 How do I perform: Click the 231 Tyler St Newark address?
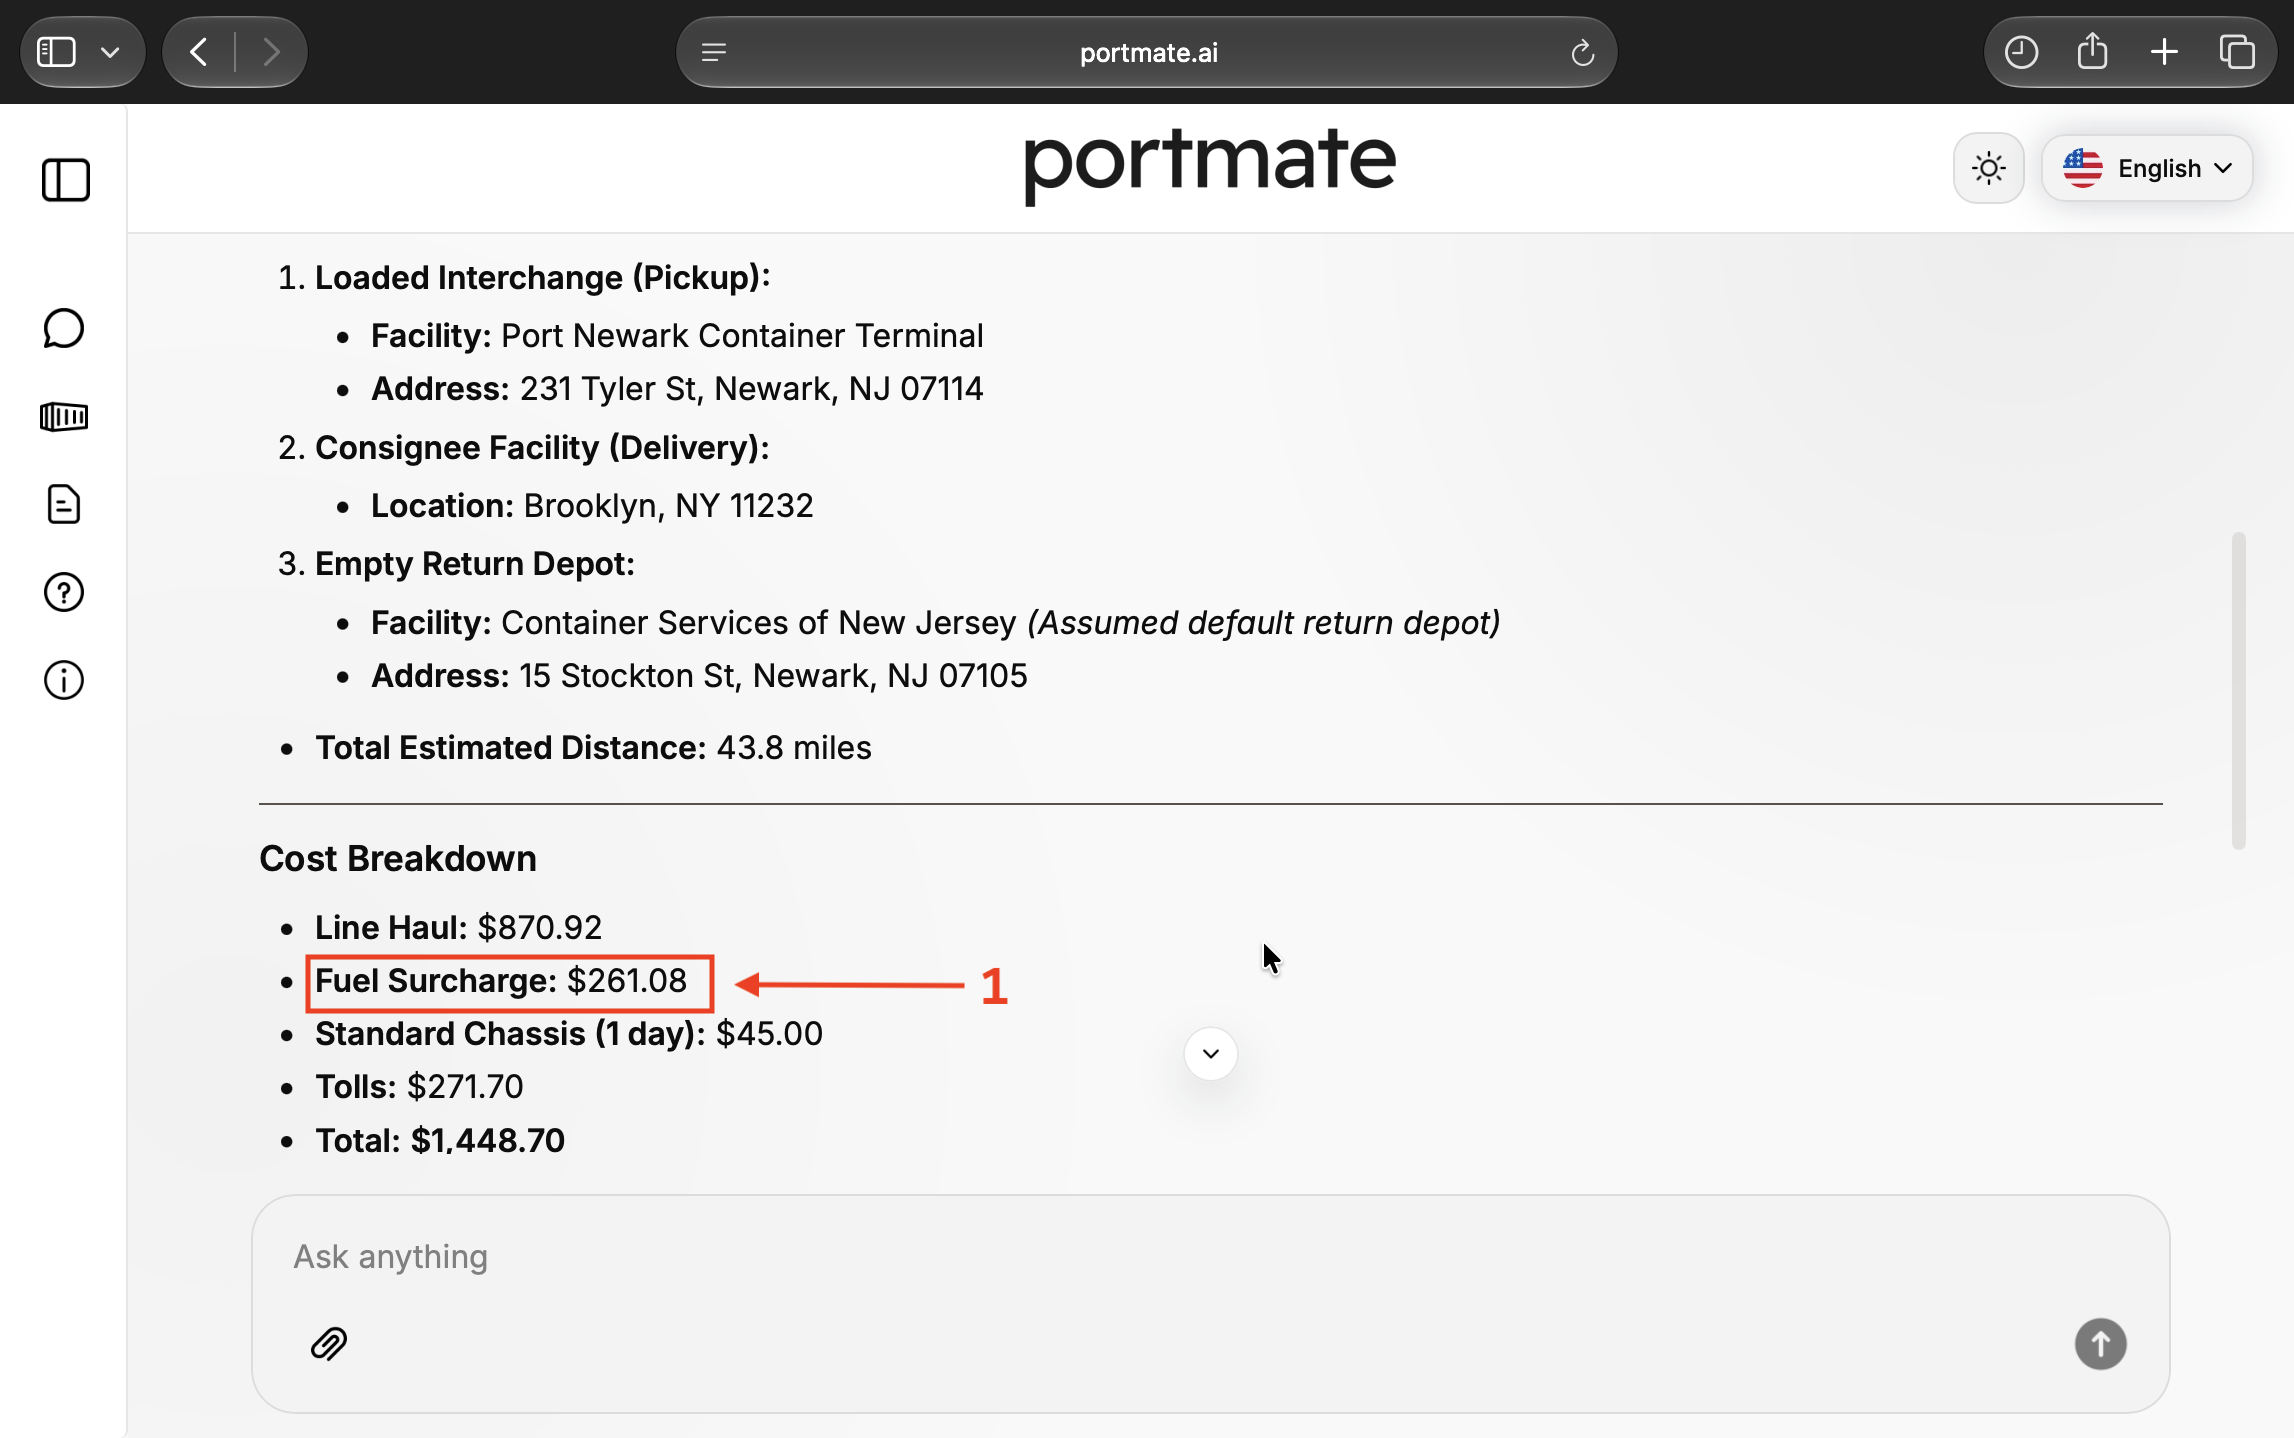coord(751,389)
